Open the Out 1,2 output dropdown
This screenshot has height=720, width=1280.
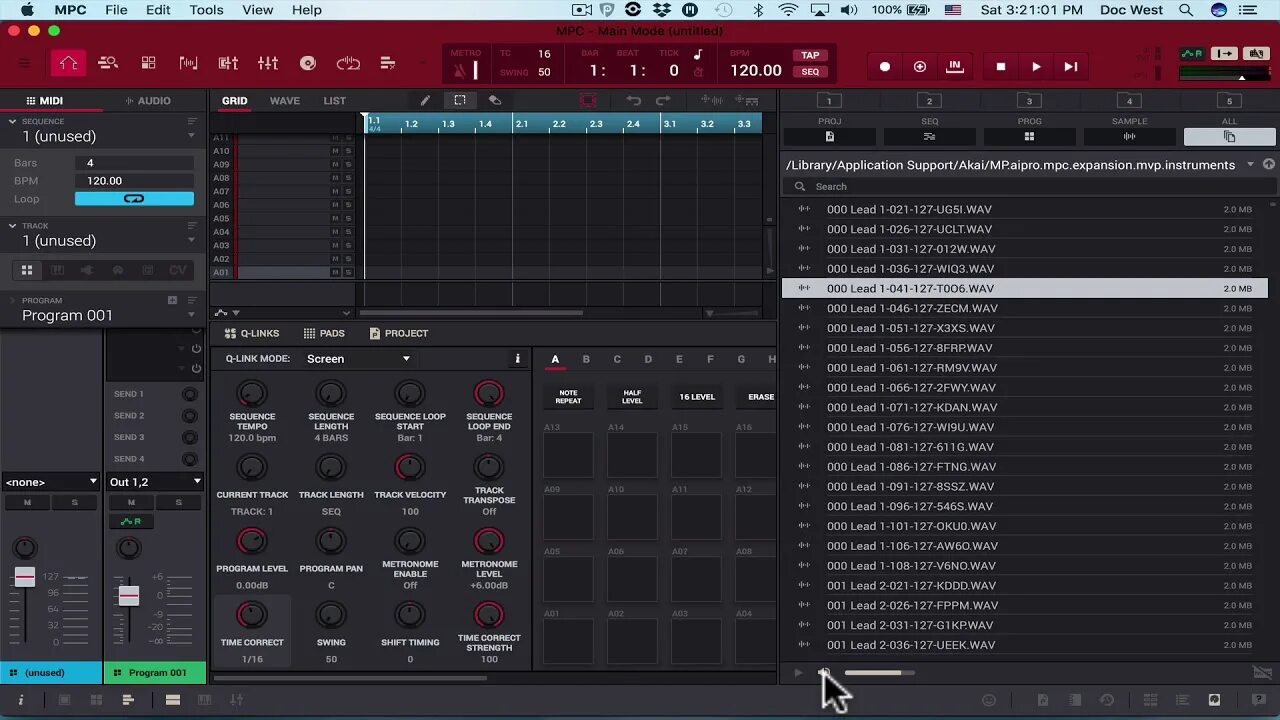pos(155,482)
